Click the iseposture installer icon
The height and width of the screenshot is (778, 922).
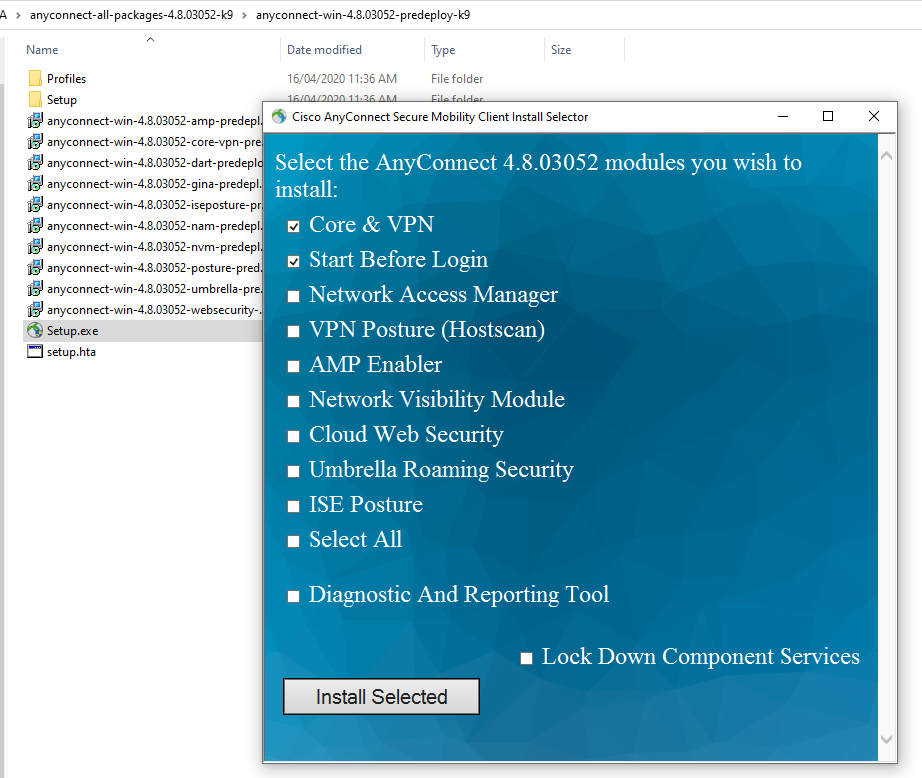pyautogui.click(x=35, y=205)
